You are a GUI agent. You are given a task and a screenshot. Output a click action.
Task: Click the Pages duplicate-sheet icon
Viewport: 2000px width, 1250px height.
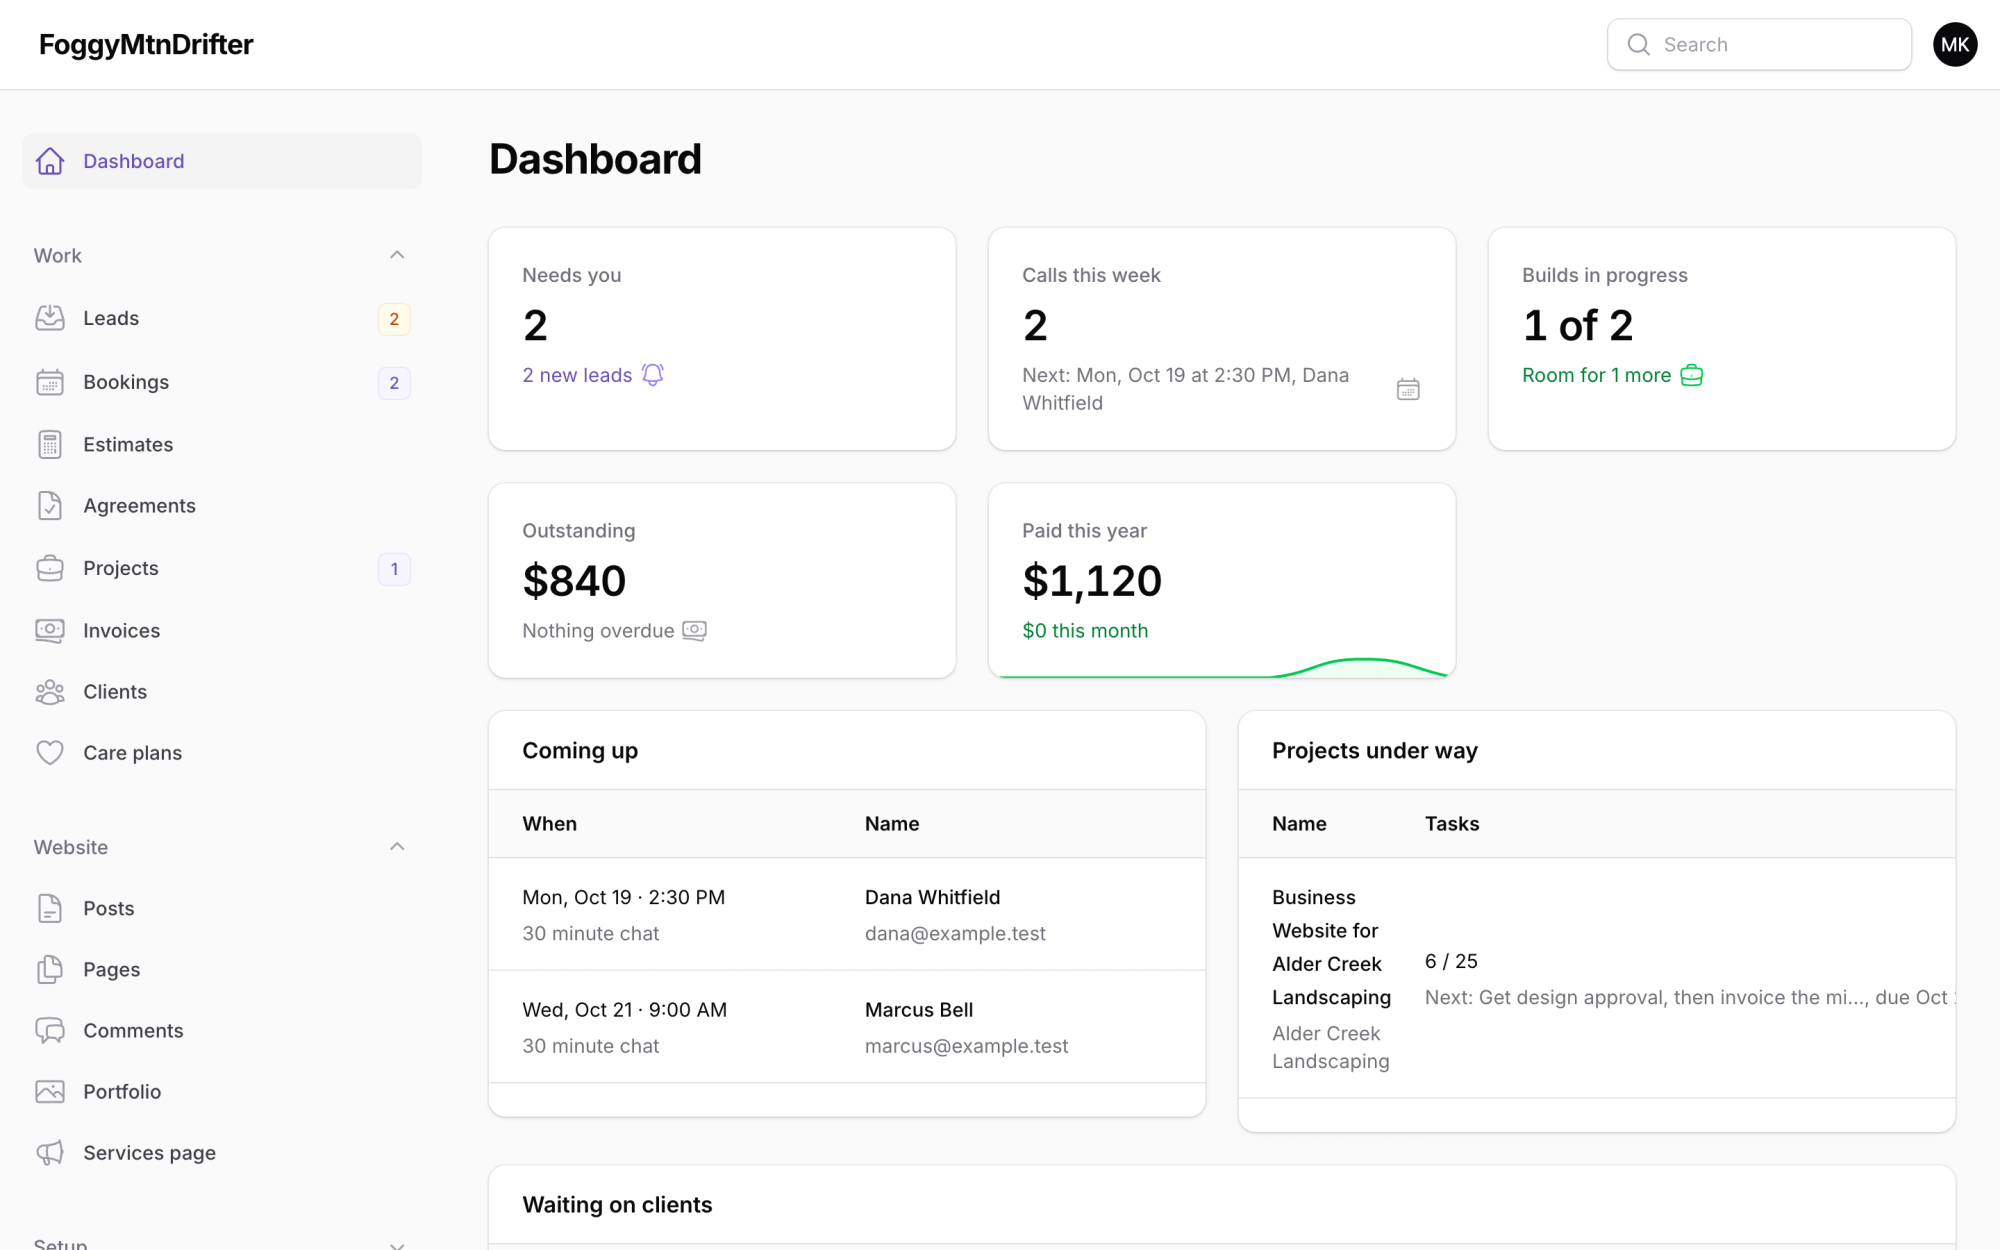point(50,969)
